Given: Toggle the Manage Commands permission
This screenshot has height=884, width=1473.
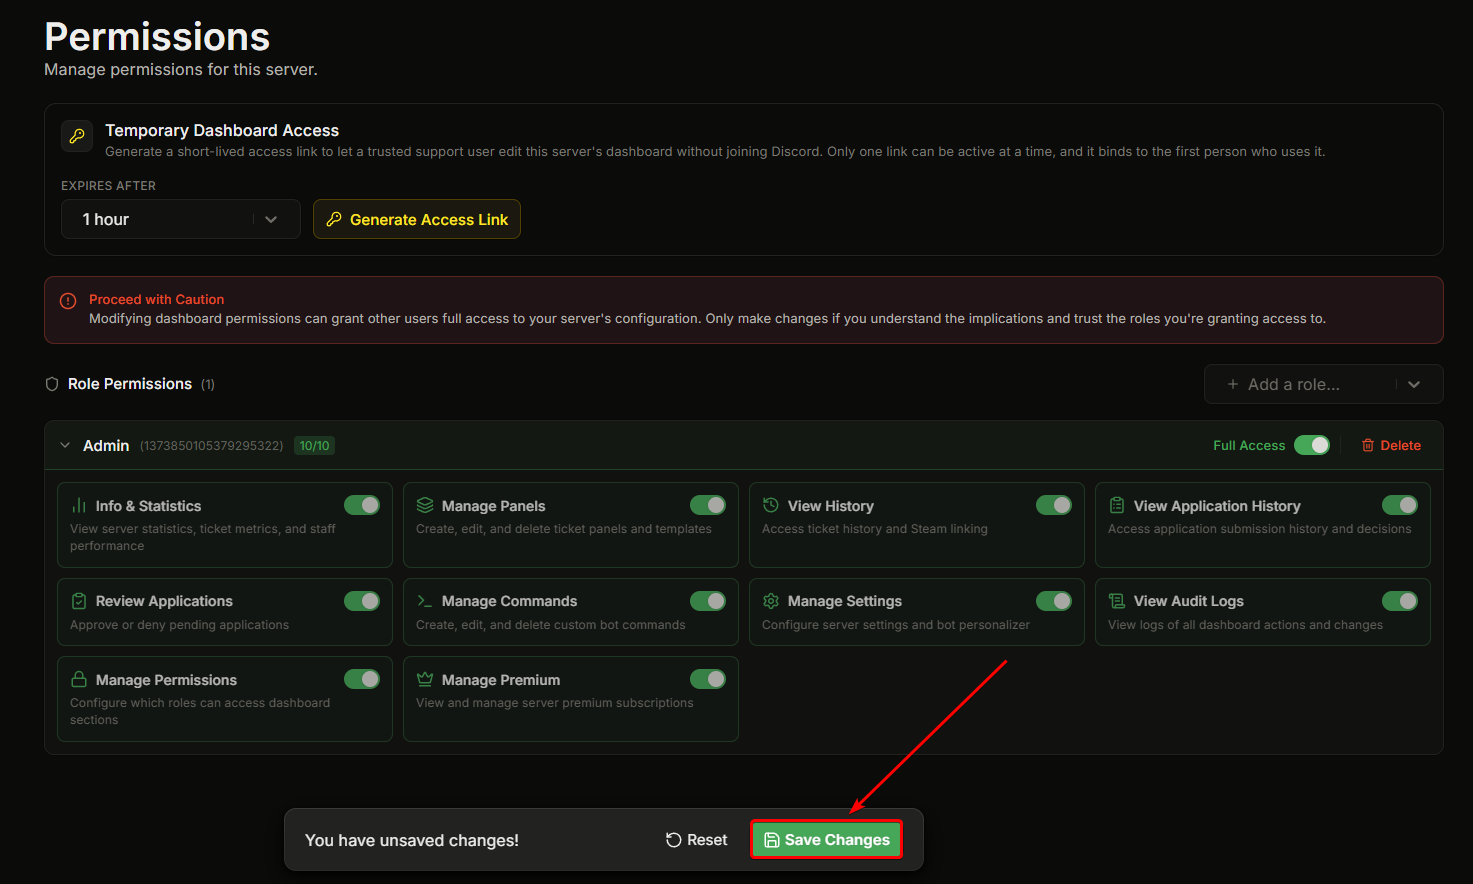Looking at the screenshot, I should point(708,601).
